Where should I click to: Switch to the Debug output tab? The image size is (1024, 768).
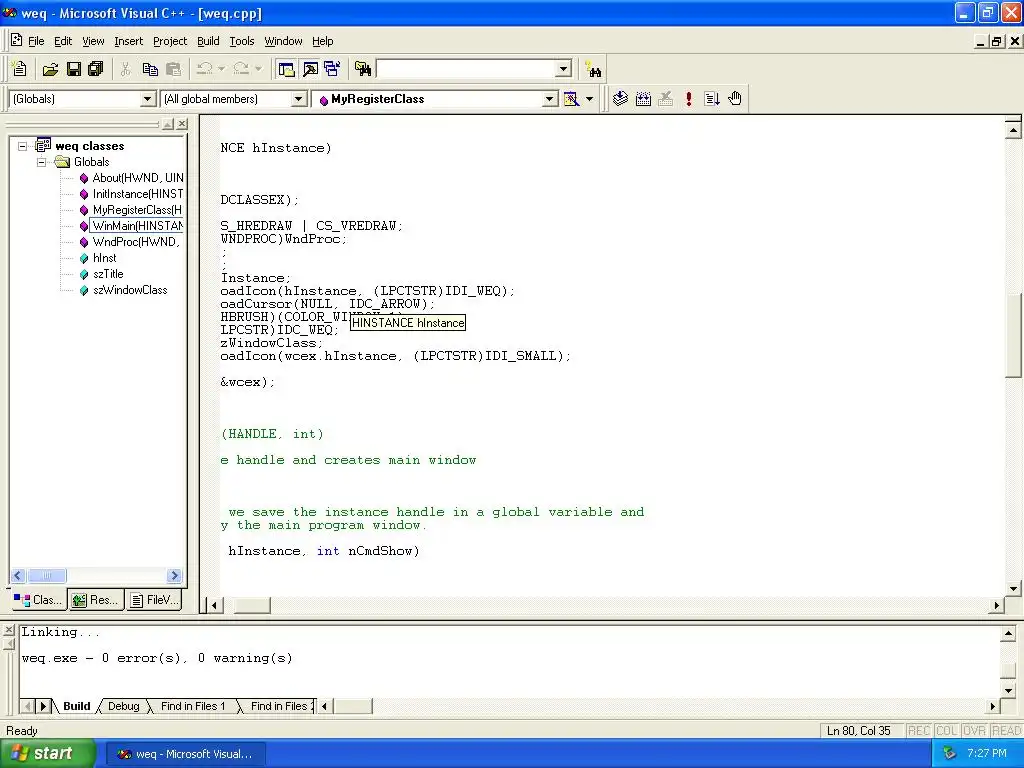(123, 706)
